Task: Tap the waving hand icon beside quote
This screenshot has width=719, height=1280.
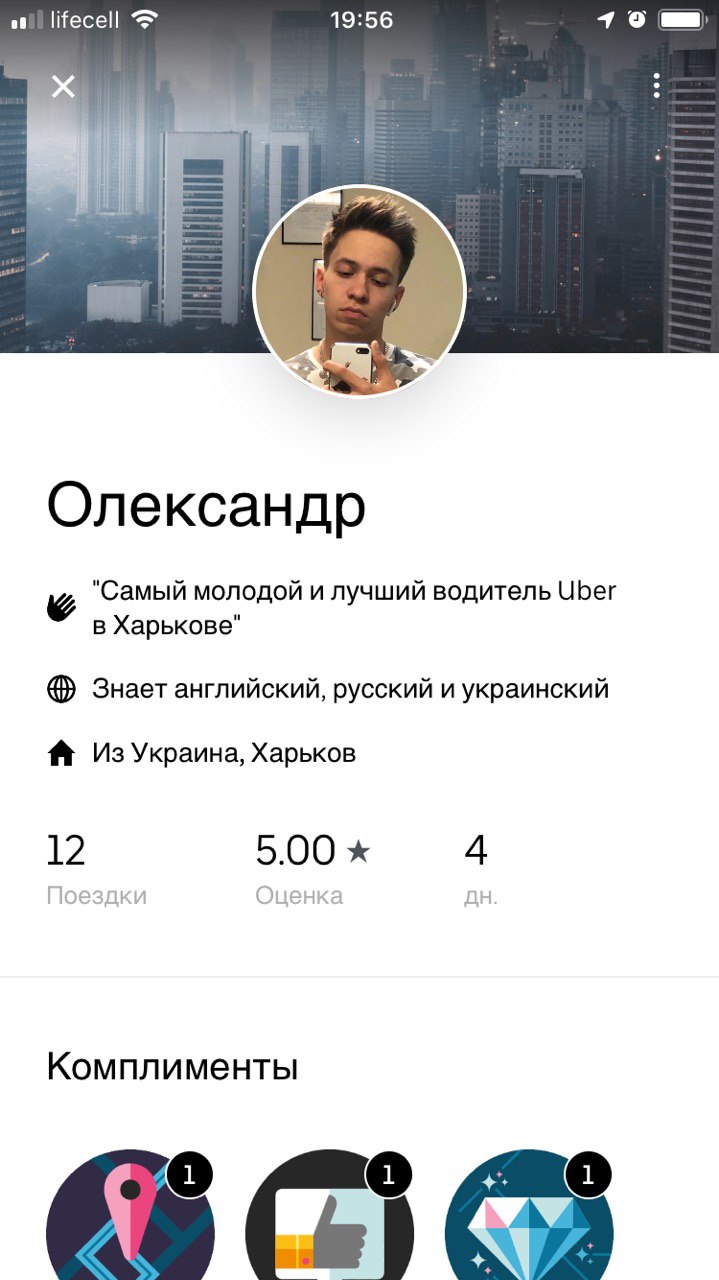Action: point(62,607)
